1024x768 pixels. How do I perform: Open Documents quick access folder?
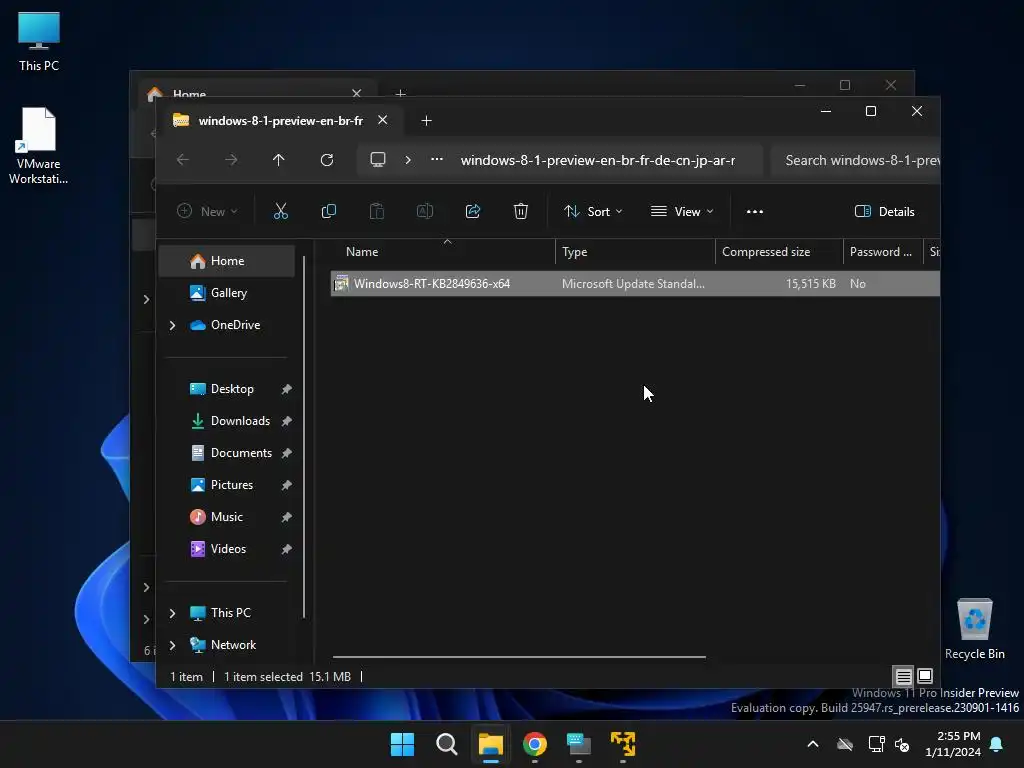pos(231,453)
